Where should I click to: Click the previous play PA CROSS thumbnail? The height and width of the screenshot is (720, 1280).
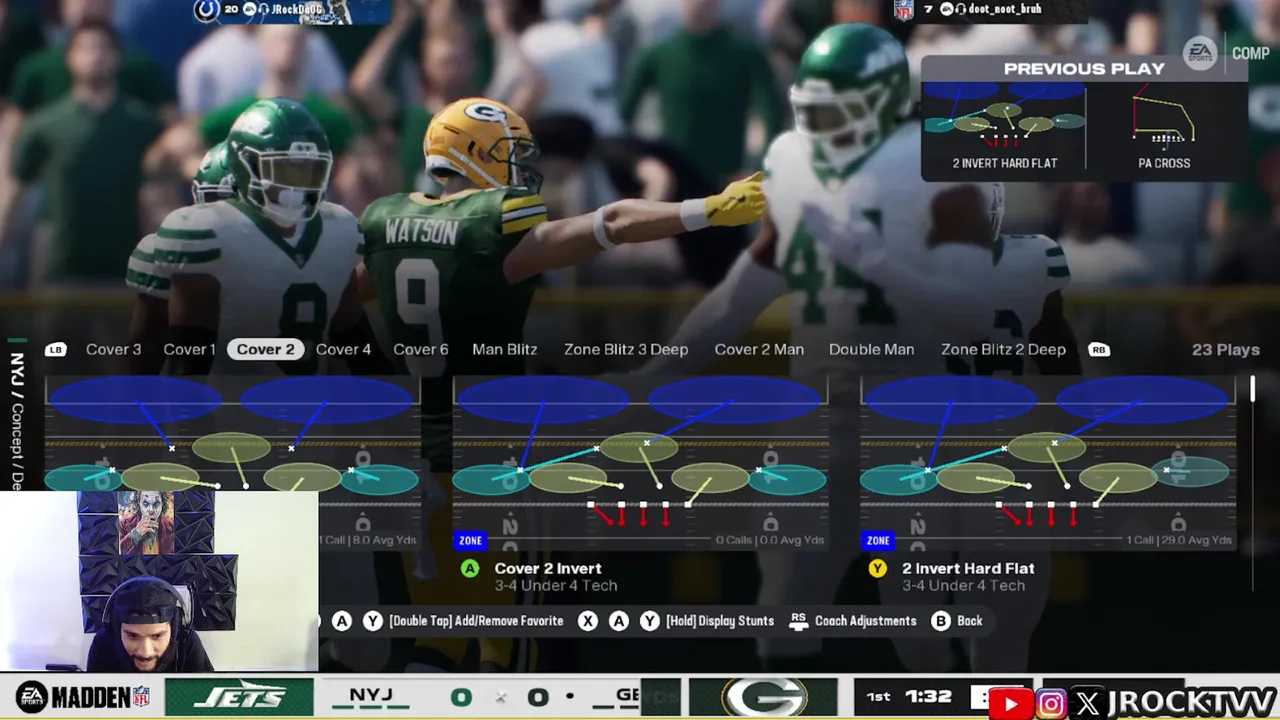pos(1164,126)
